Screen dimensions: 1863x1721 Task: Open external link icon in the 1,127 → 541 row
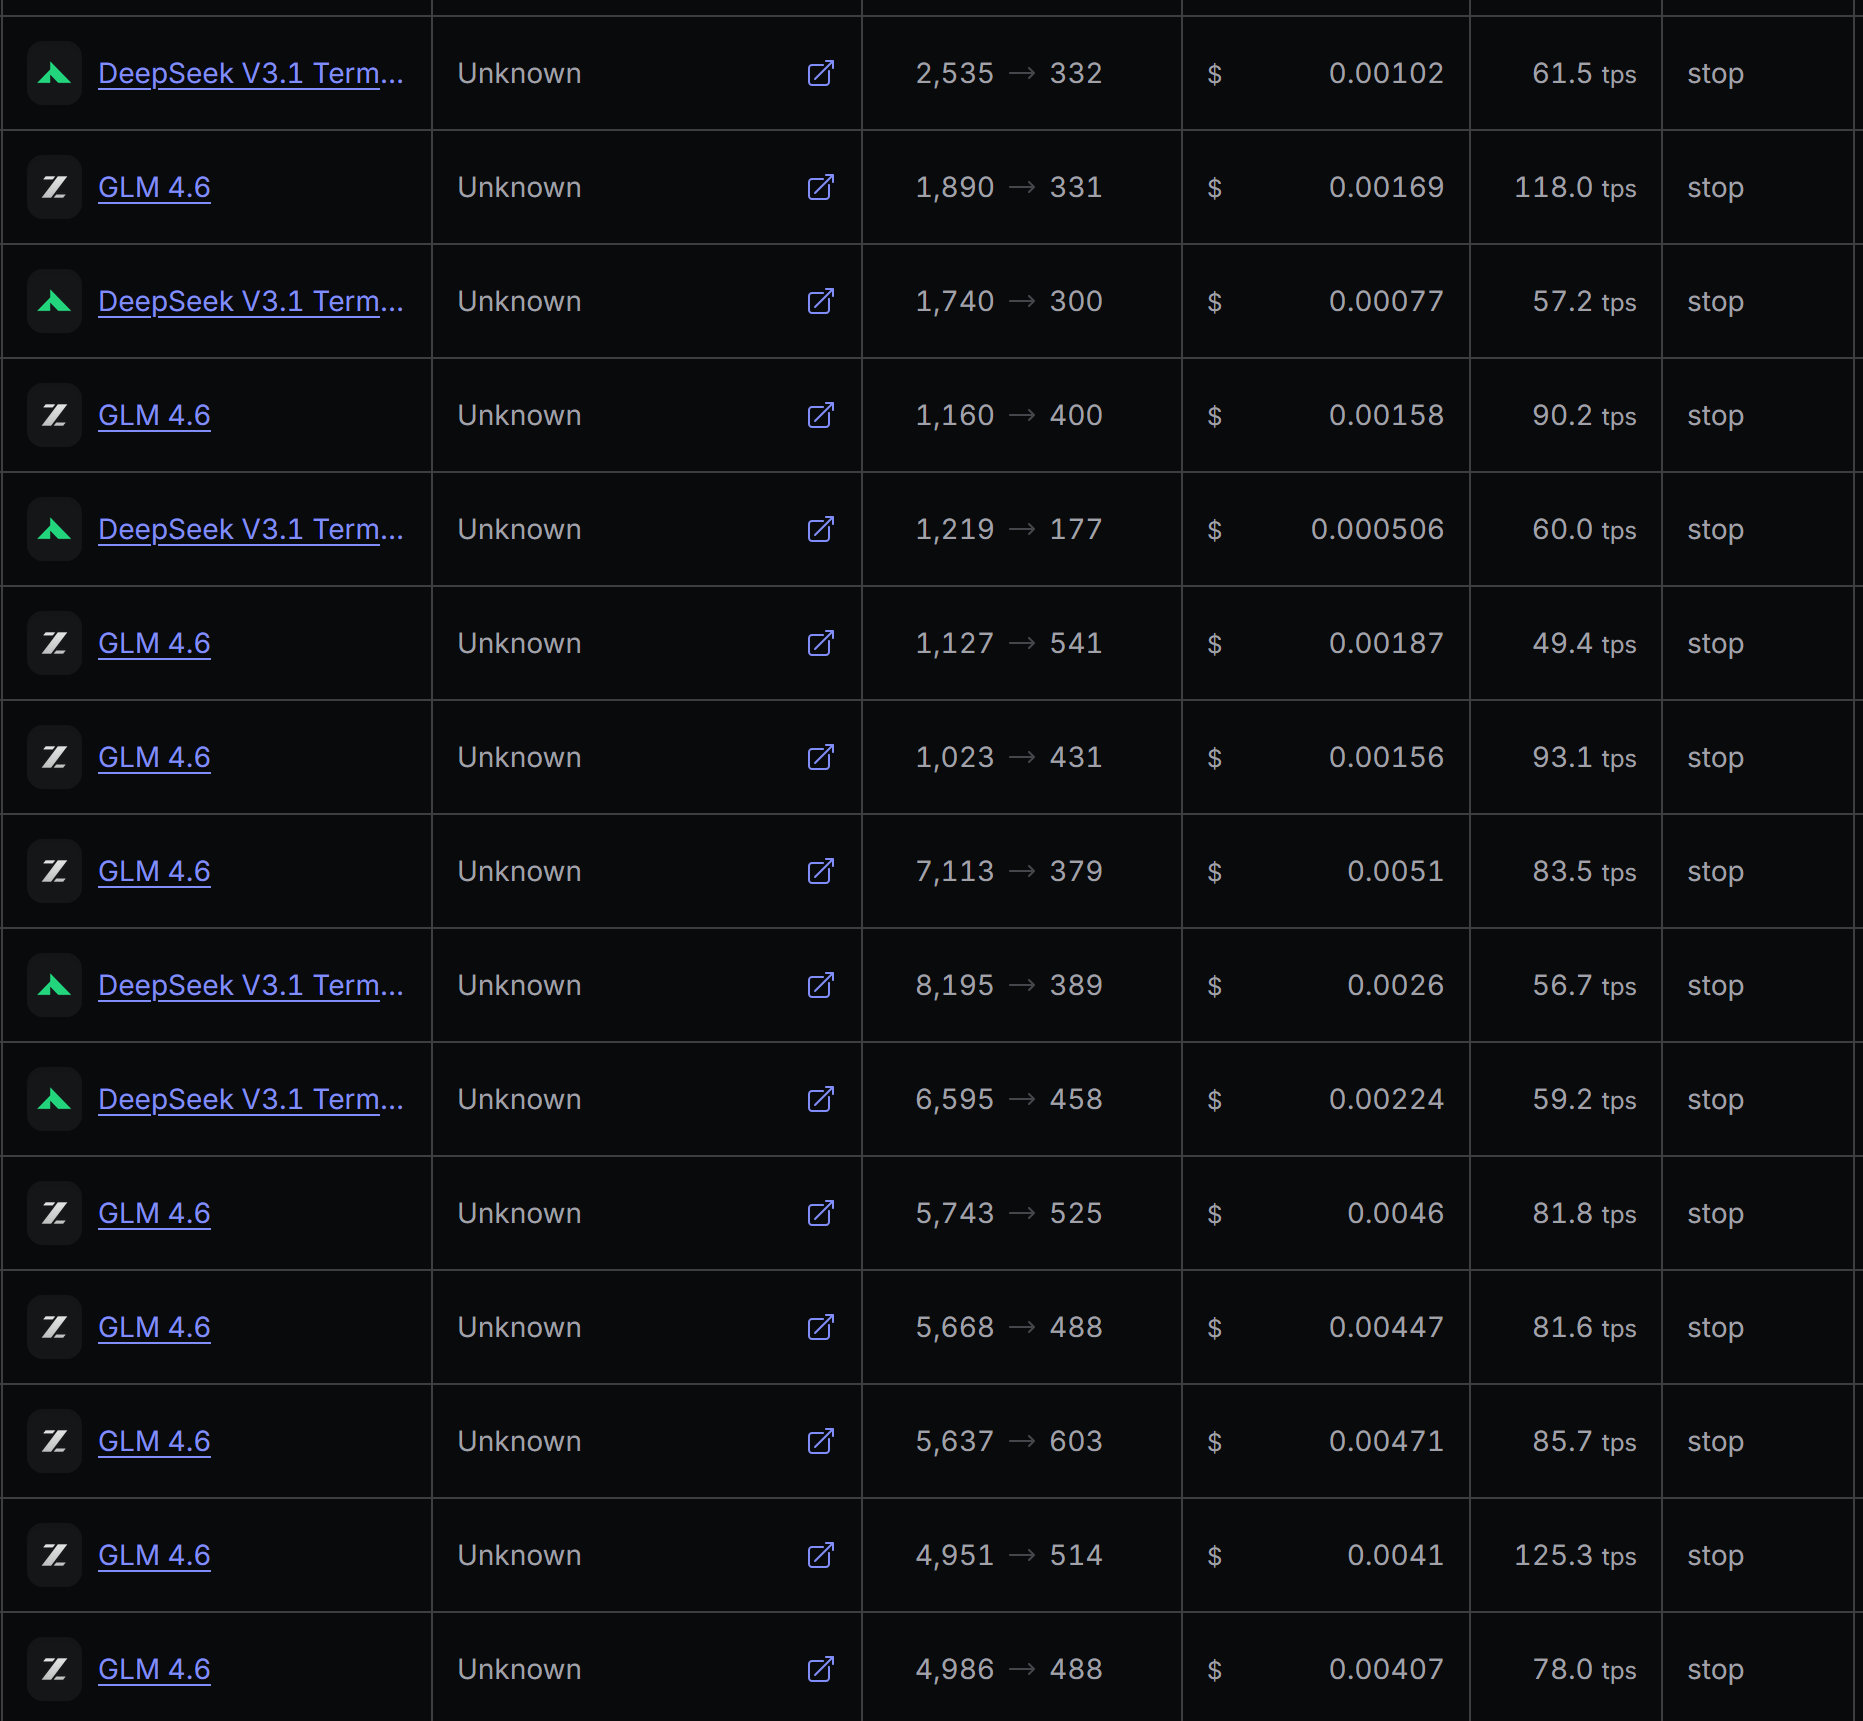coord(820,644)
